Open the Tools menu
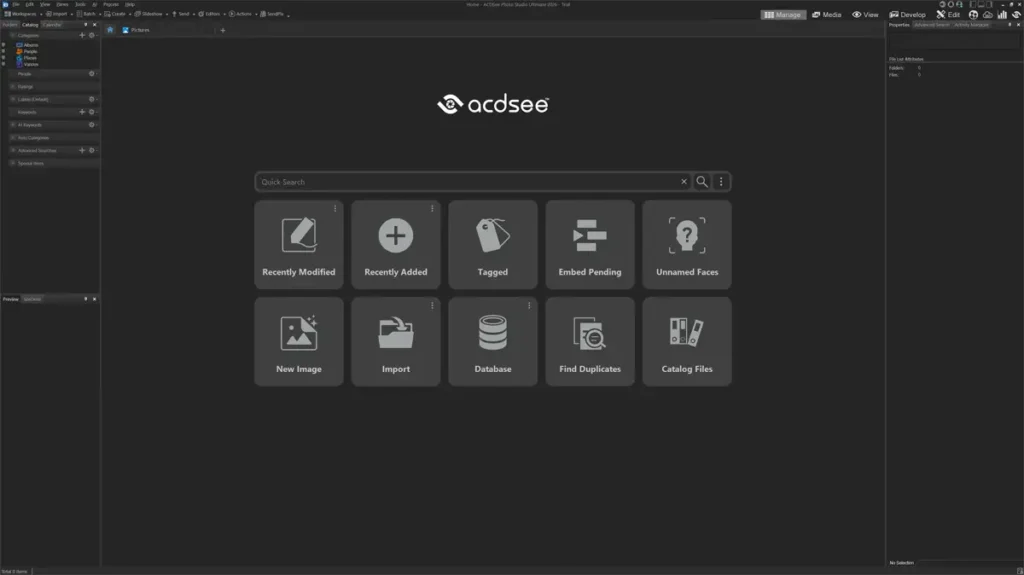 [80, 4]
